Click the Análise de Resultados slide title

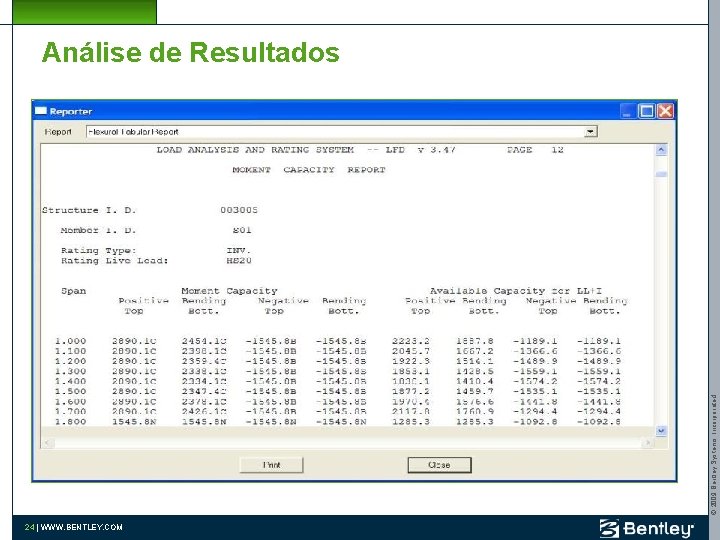pyautogui.click(x=191, y=52)
